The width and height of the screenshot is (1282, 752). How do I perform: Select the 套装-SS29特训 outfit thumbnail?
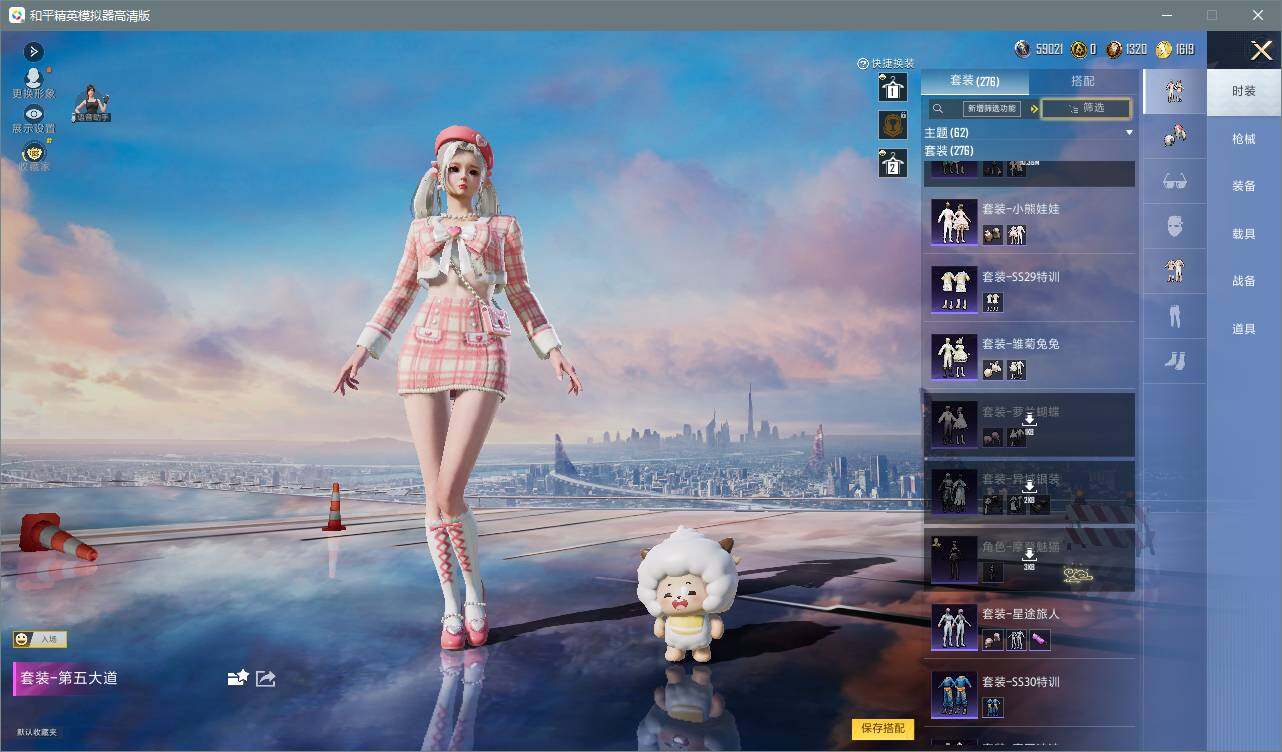(x=954, y=289)
